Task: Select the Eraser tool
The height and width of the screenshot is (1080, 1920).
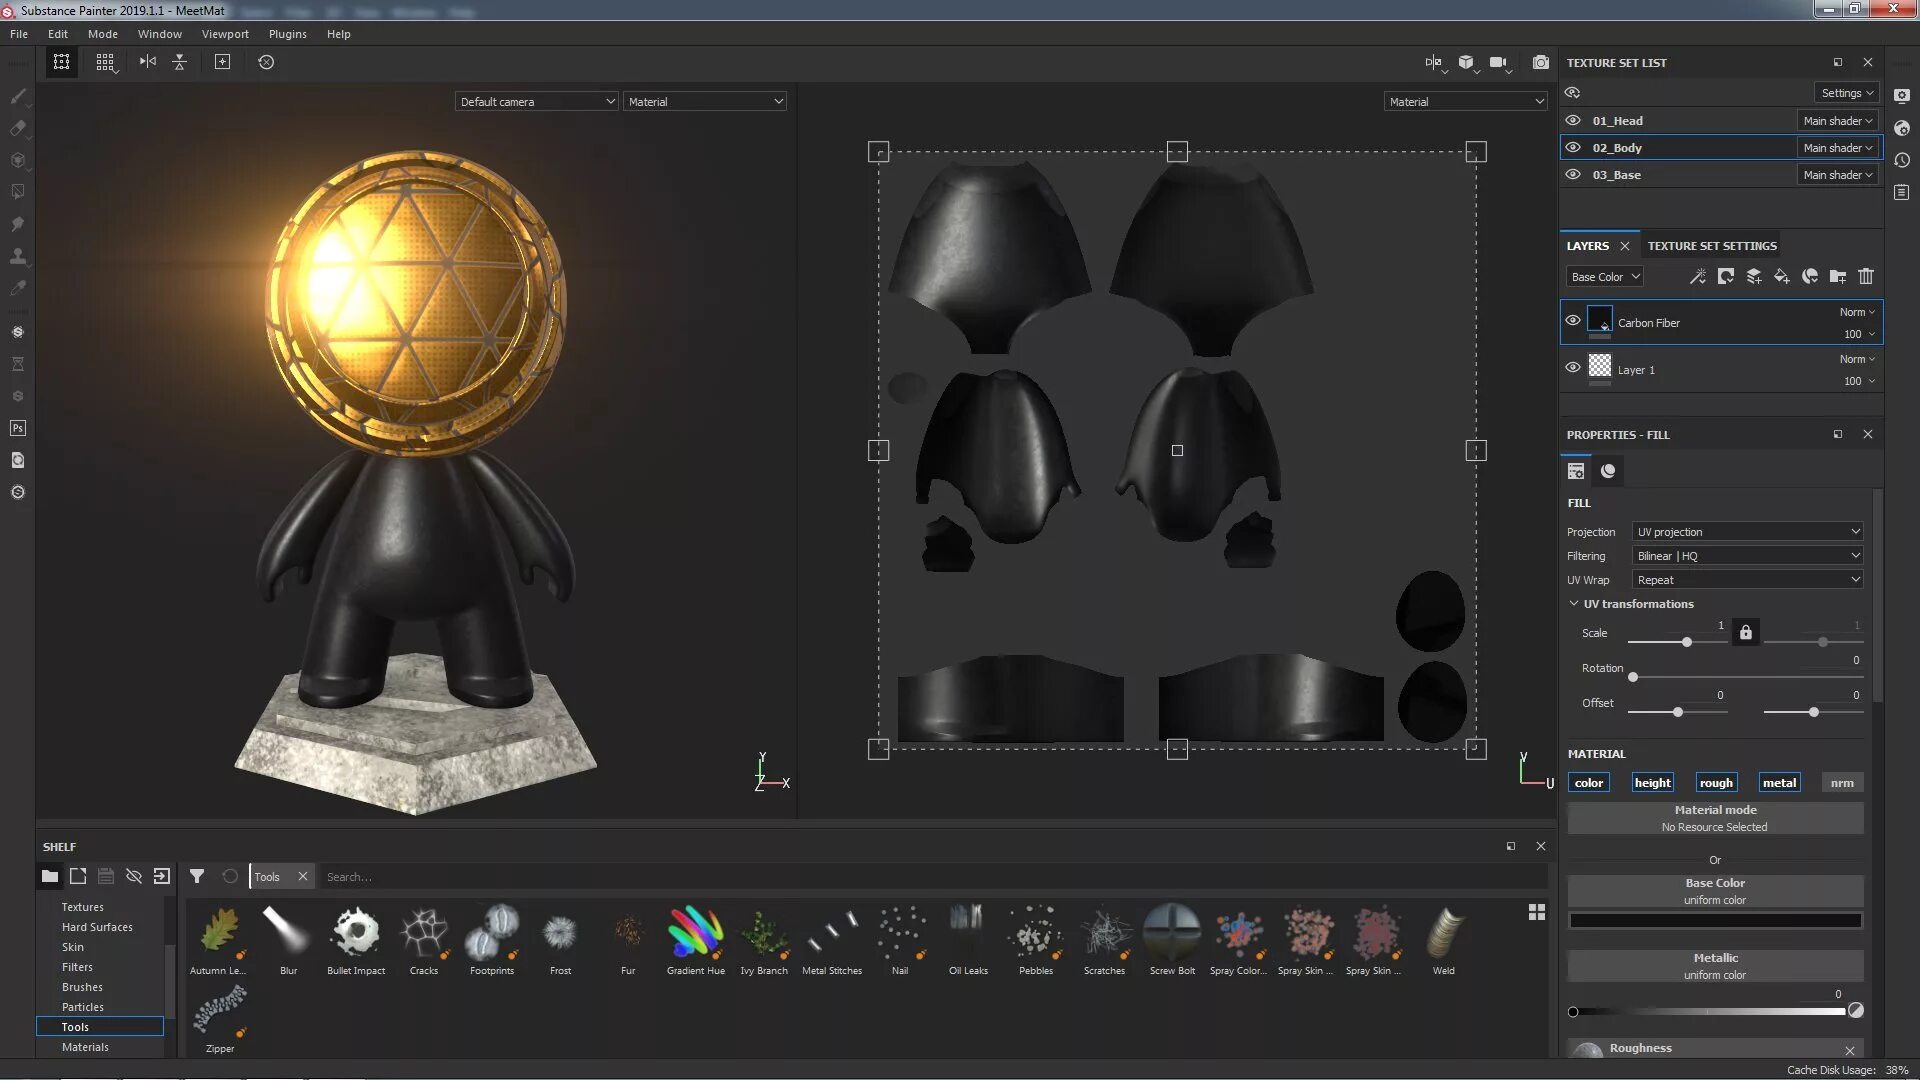Action: click(18, 128)
